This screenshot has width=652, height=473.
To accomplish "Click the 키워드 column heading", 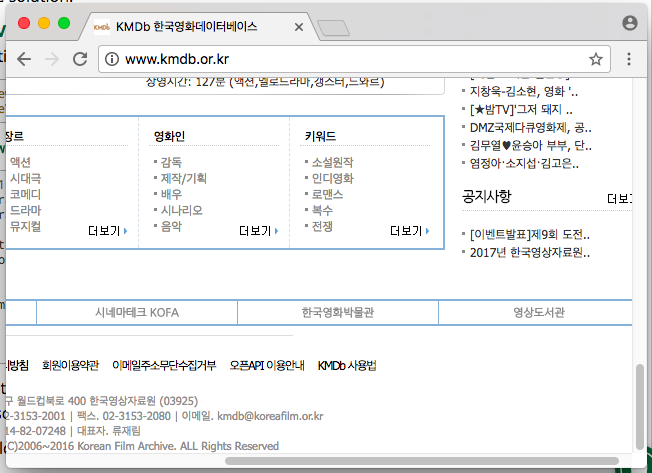I will 320,136.
